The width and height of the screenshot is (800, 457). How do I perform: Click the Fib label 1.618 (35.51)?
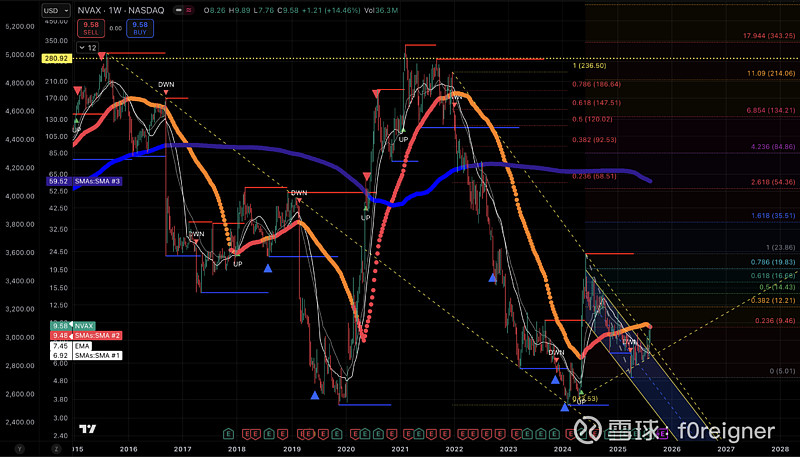(x=771, y=216)
